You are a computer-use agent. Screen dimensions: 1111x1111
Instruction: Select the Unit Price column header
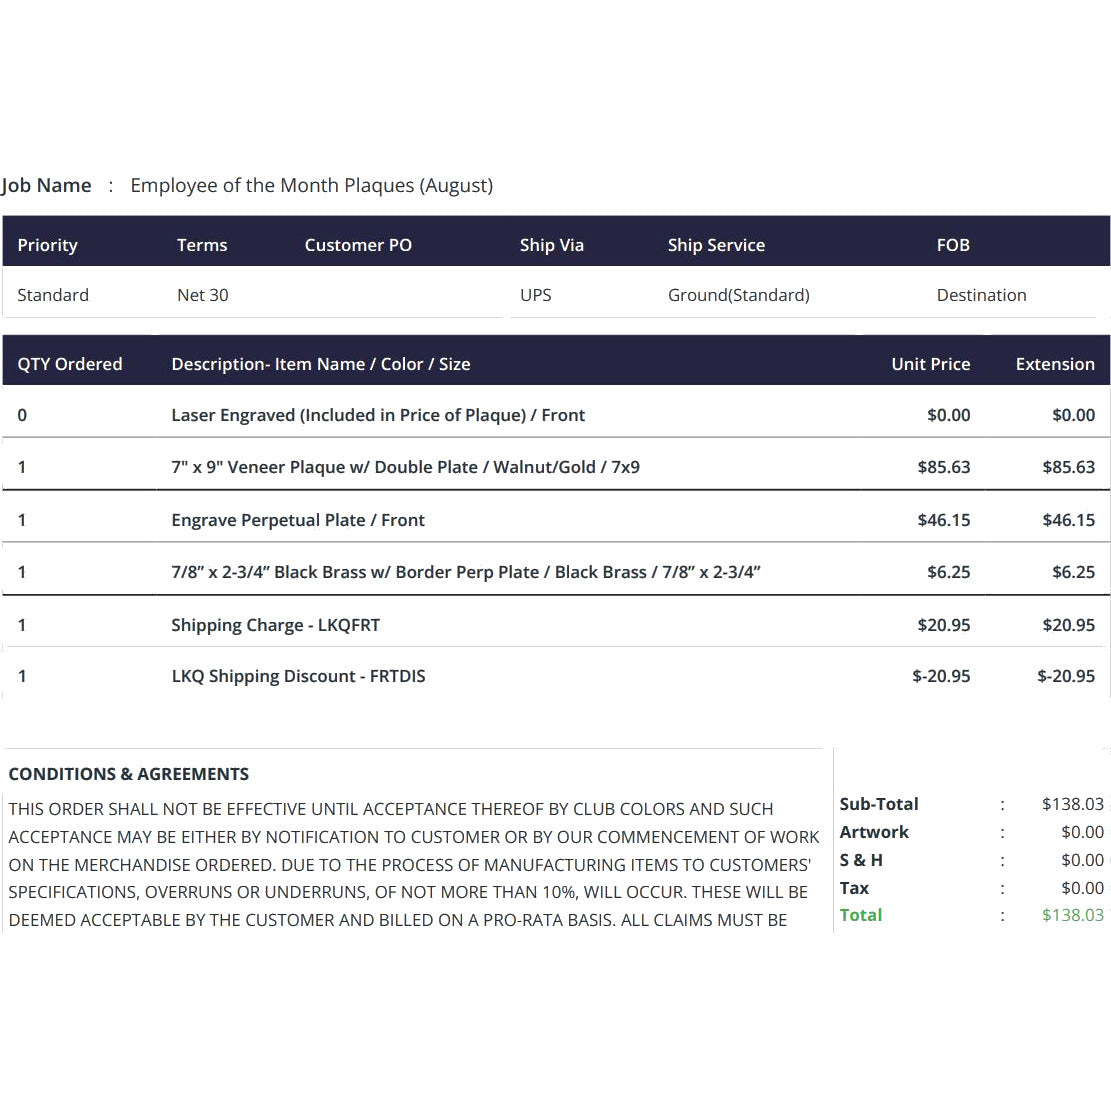coord(930,364)
